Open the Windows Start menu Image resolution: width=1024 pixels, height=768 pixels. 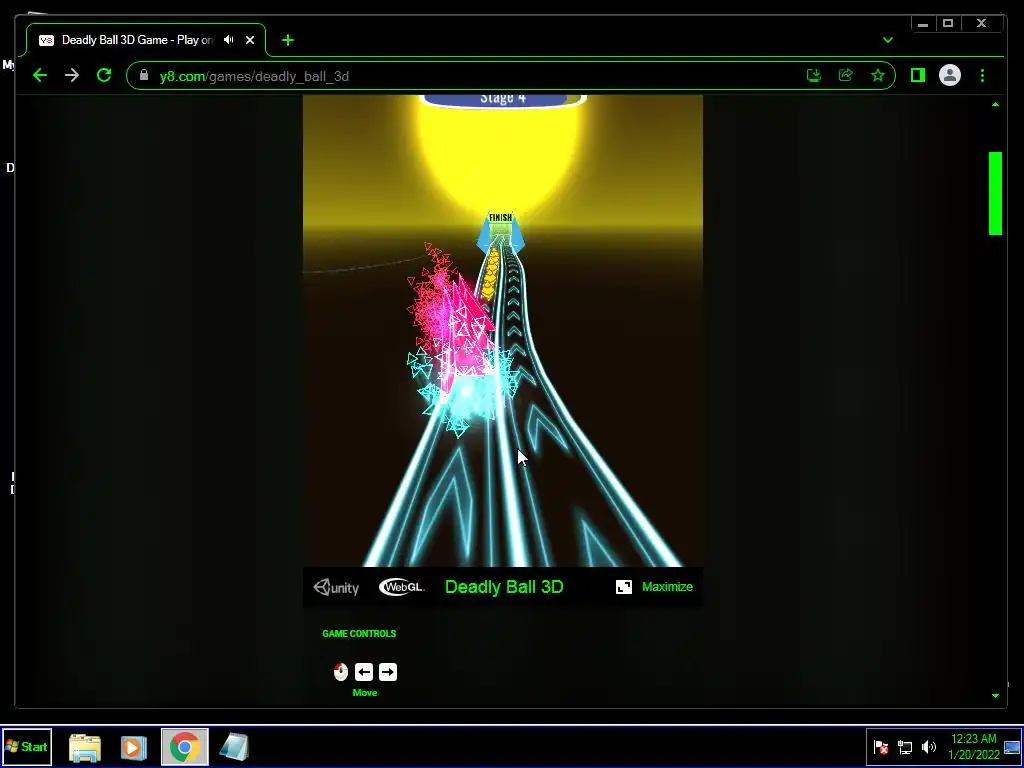click(26, 747)
